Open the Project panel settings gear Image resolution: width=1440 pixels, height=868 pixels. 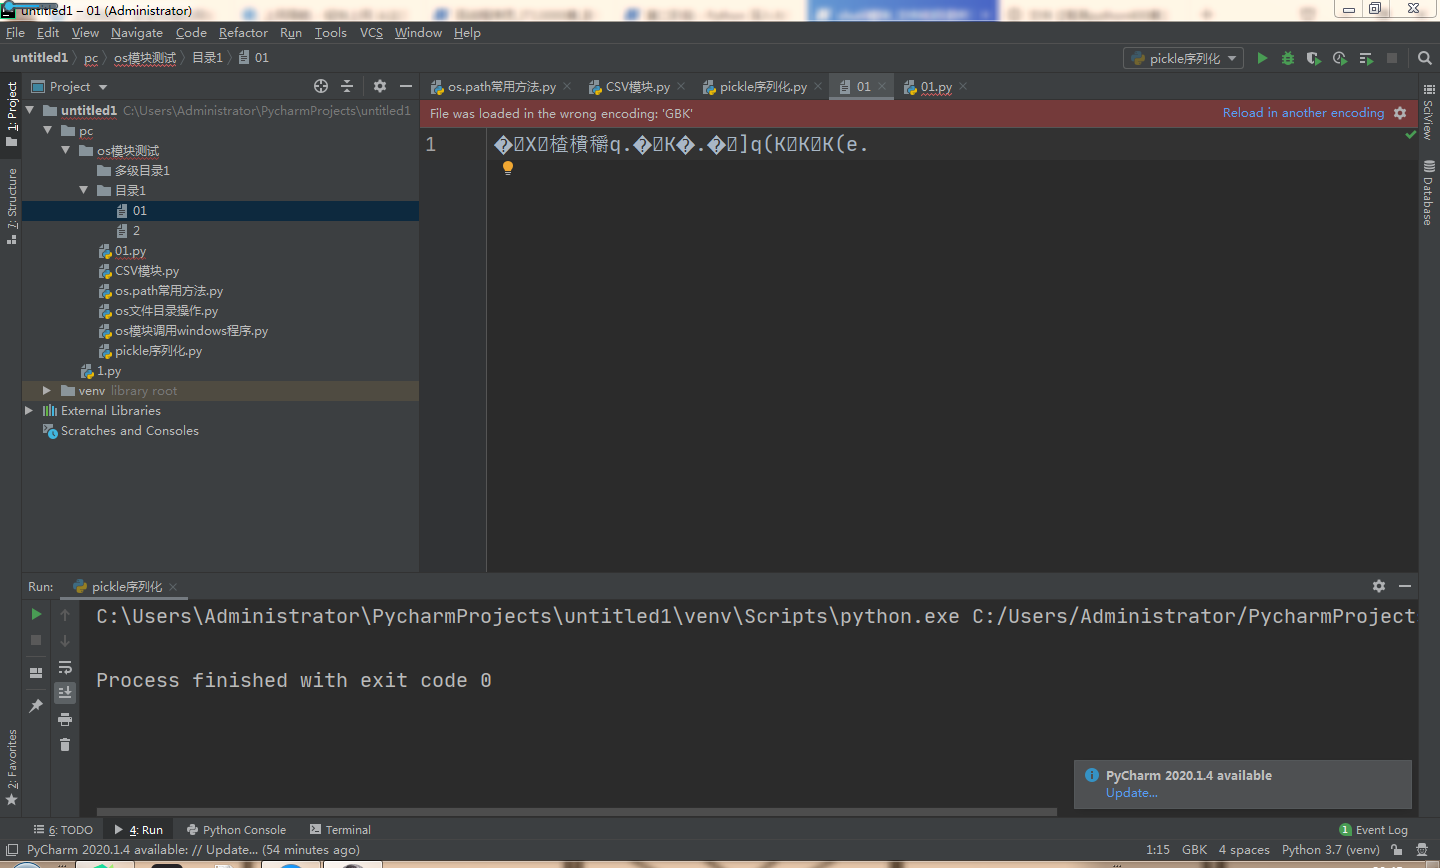click(x=380, y=86)
